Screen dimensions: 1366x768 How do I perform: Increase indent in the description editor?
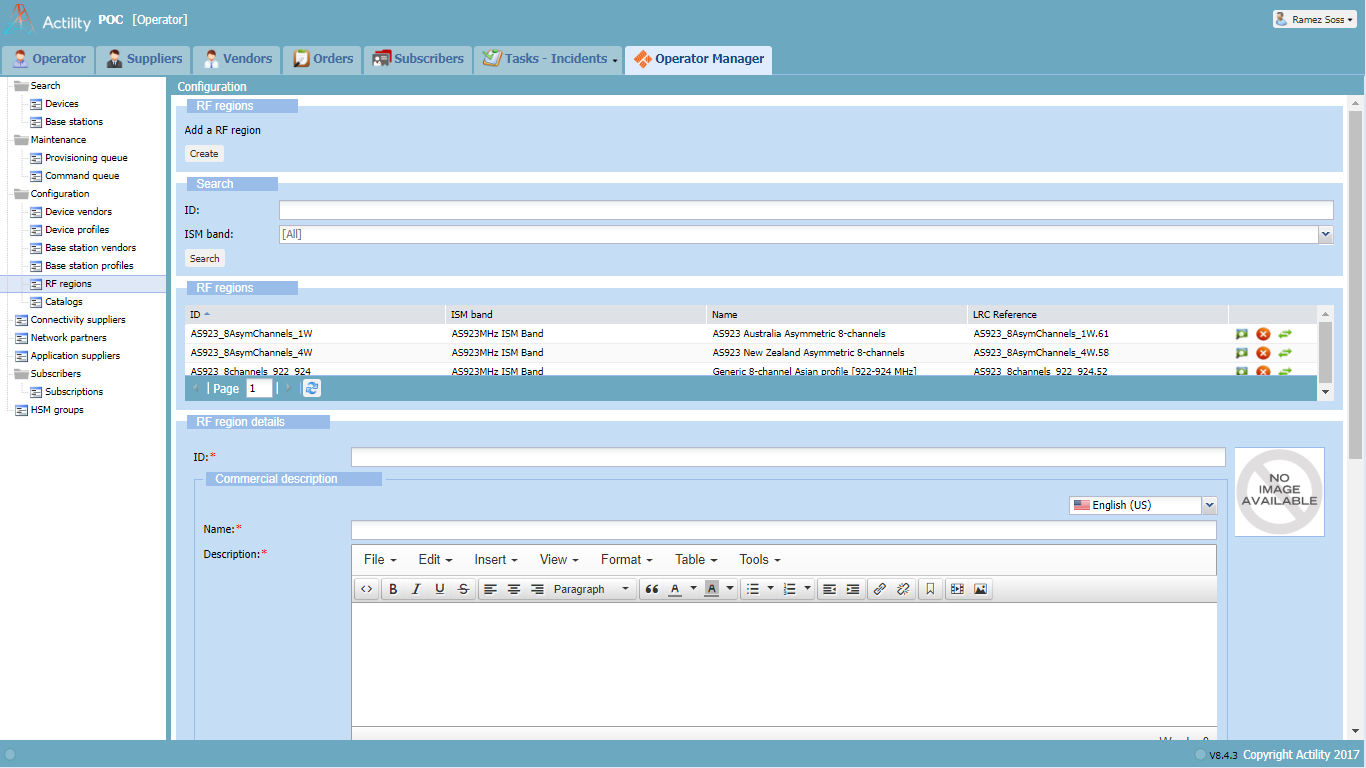coord(852,589)
